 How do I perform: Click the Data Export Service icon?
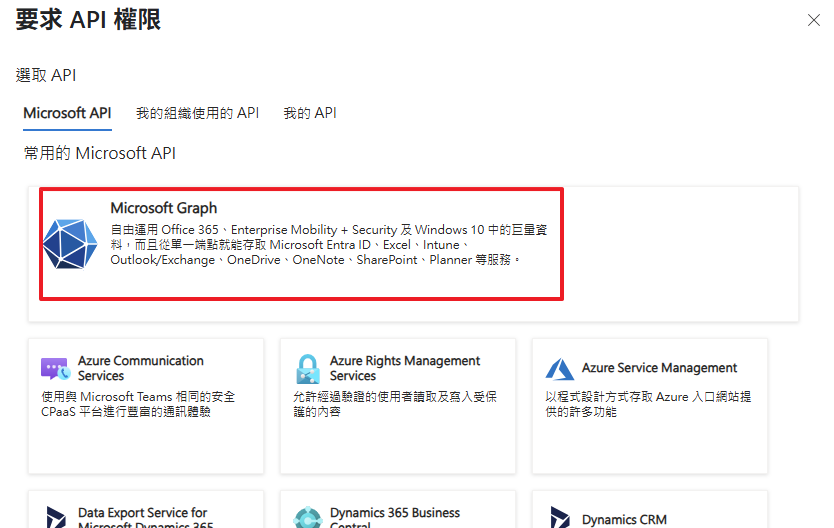tap(55, 518)
